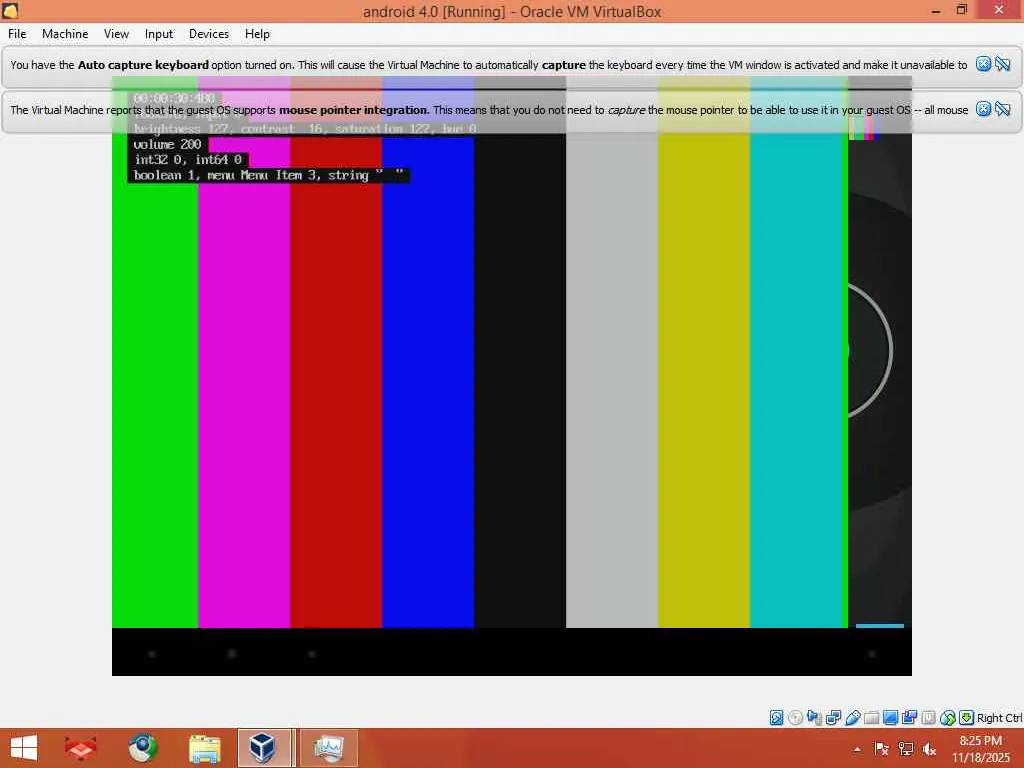Switch to VirtualBox taskbar button
Viewport: 1024px width, 768px height.
pos(264,748)
